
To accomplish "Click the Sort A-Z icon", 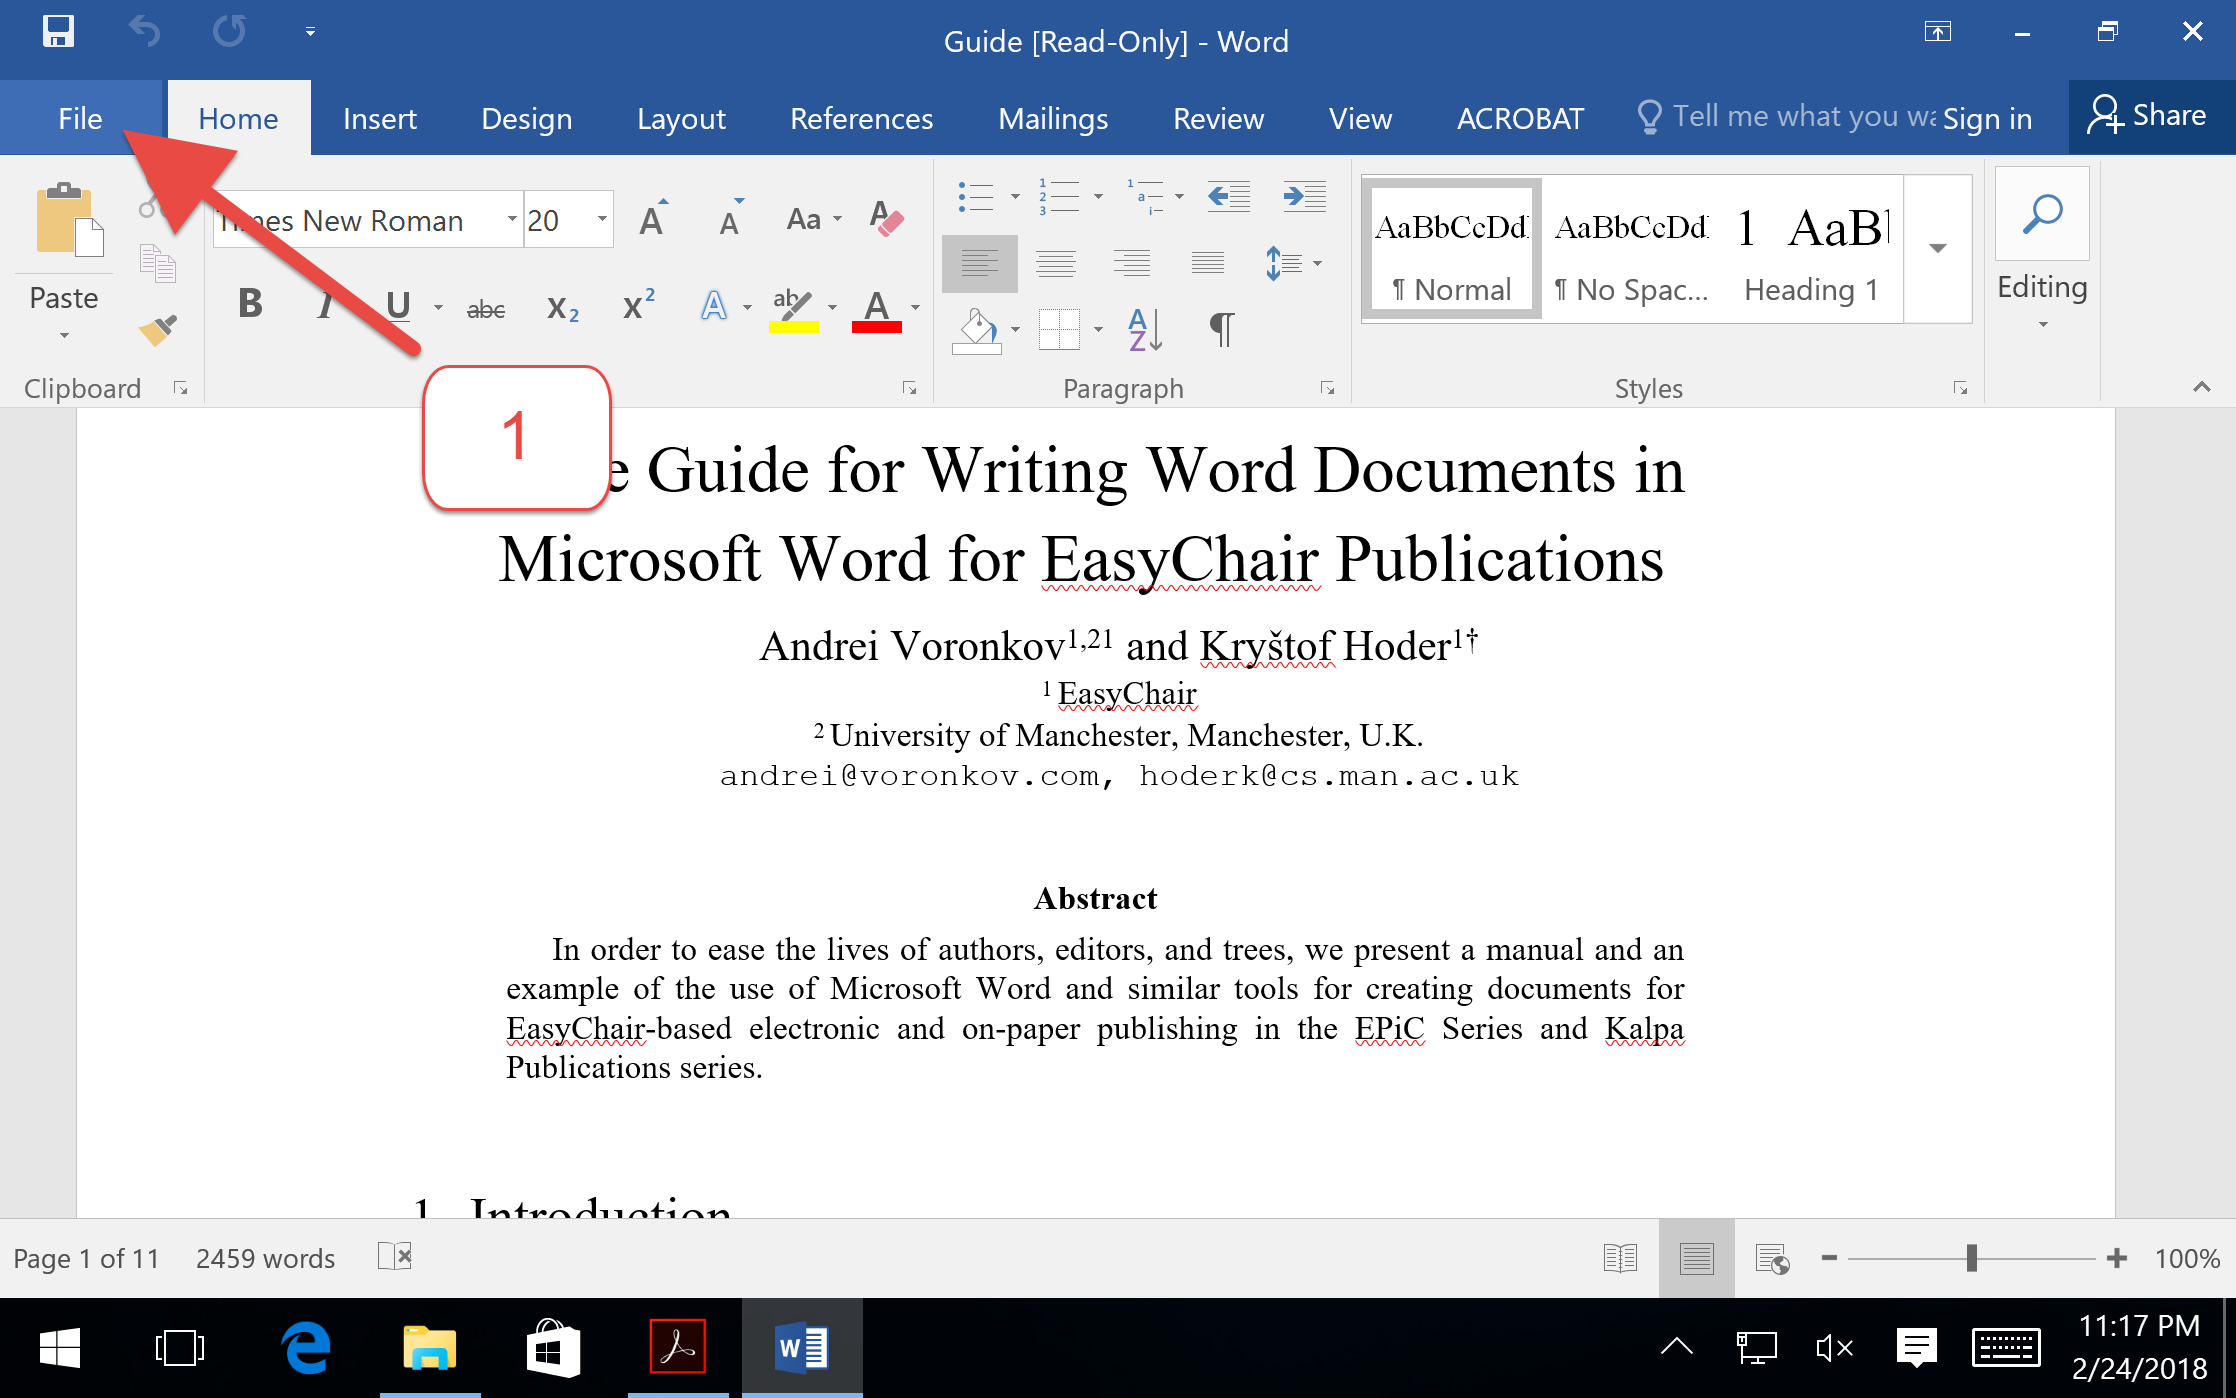I will (x=1145, y=329).
